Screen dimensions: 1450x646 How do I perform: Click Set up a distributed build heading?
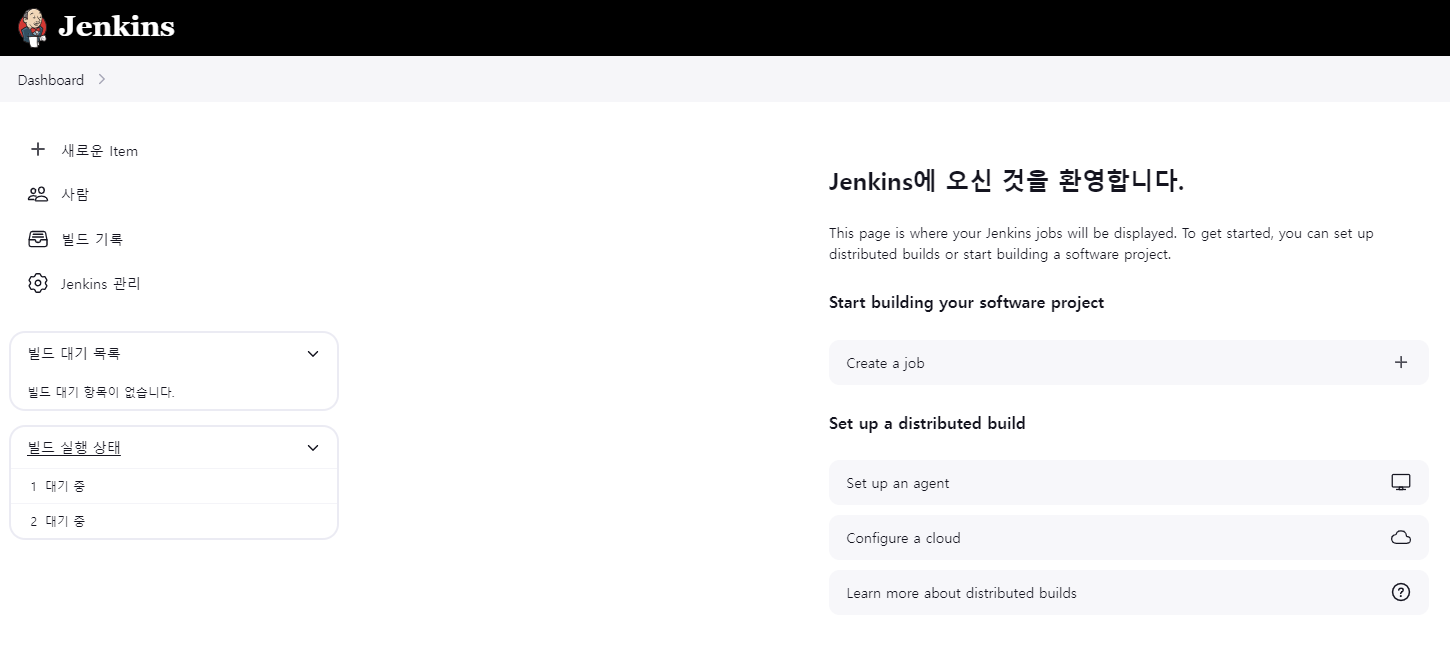pos(927,423)
